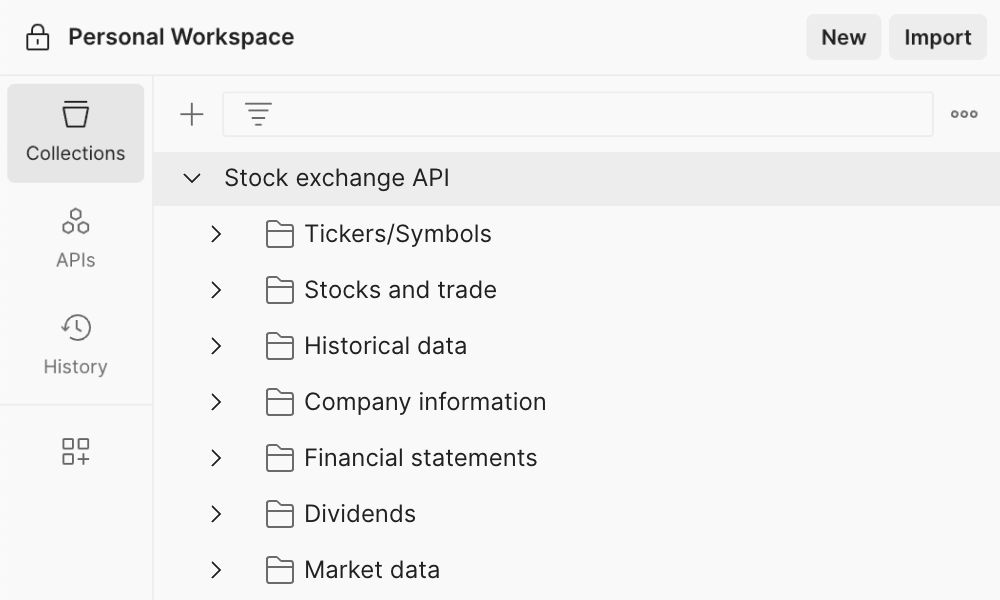1000x600 pixels.
Task: Open the APIs sidebar section
Action: pyautogui.click(x=76, y=238)
